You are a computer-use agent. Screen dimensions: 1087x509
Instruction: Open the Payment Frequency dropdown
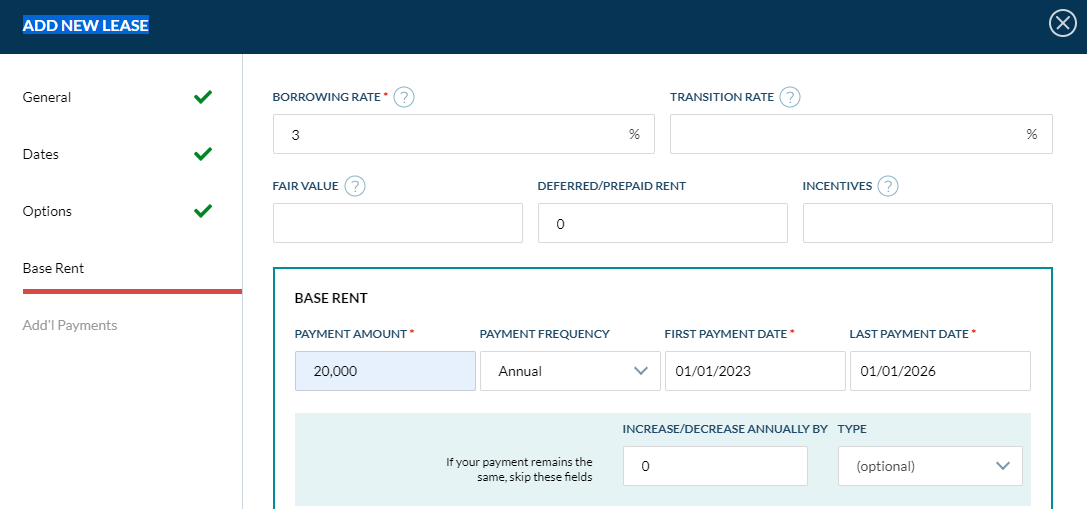tap(570, 371)
